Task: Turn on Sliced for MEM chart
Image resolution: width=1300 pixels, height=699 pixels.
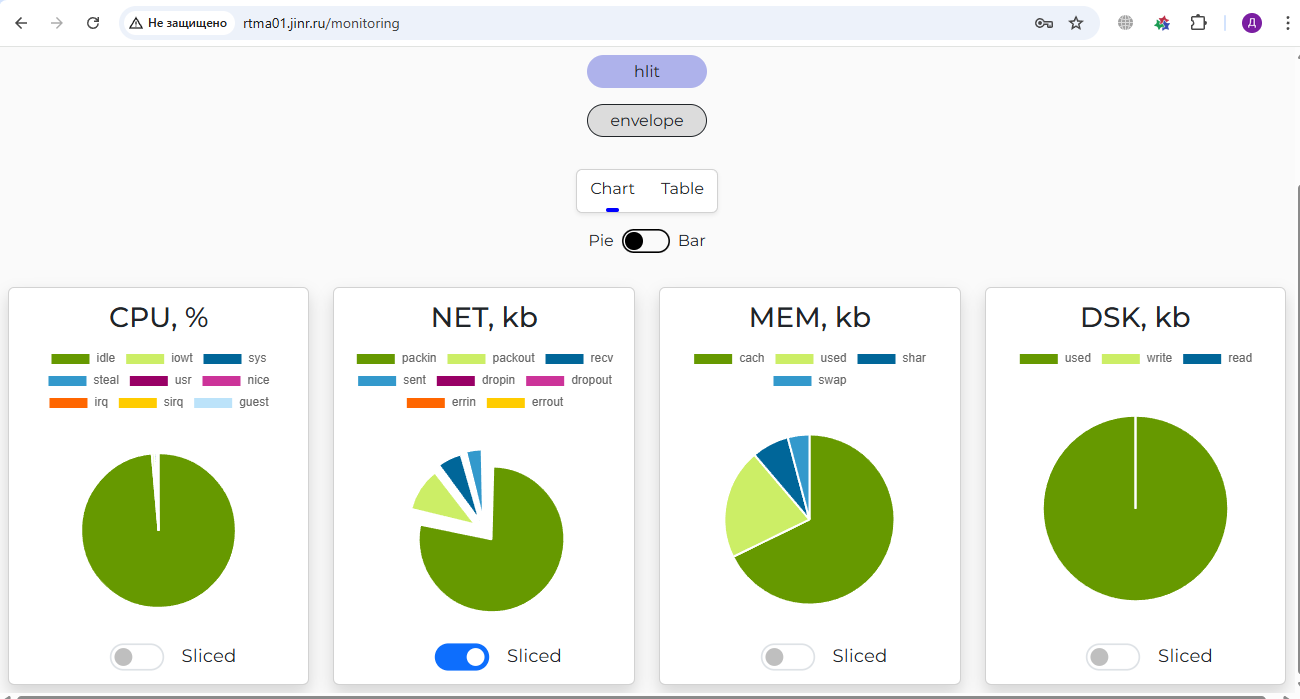Action: (788, 657)
